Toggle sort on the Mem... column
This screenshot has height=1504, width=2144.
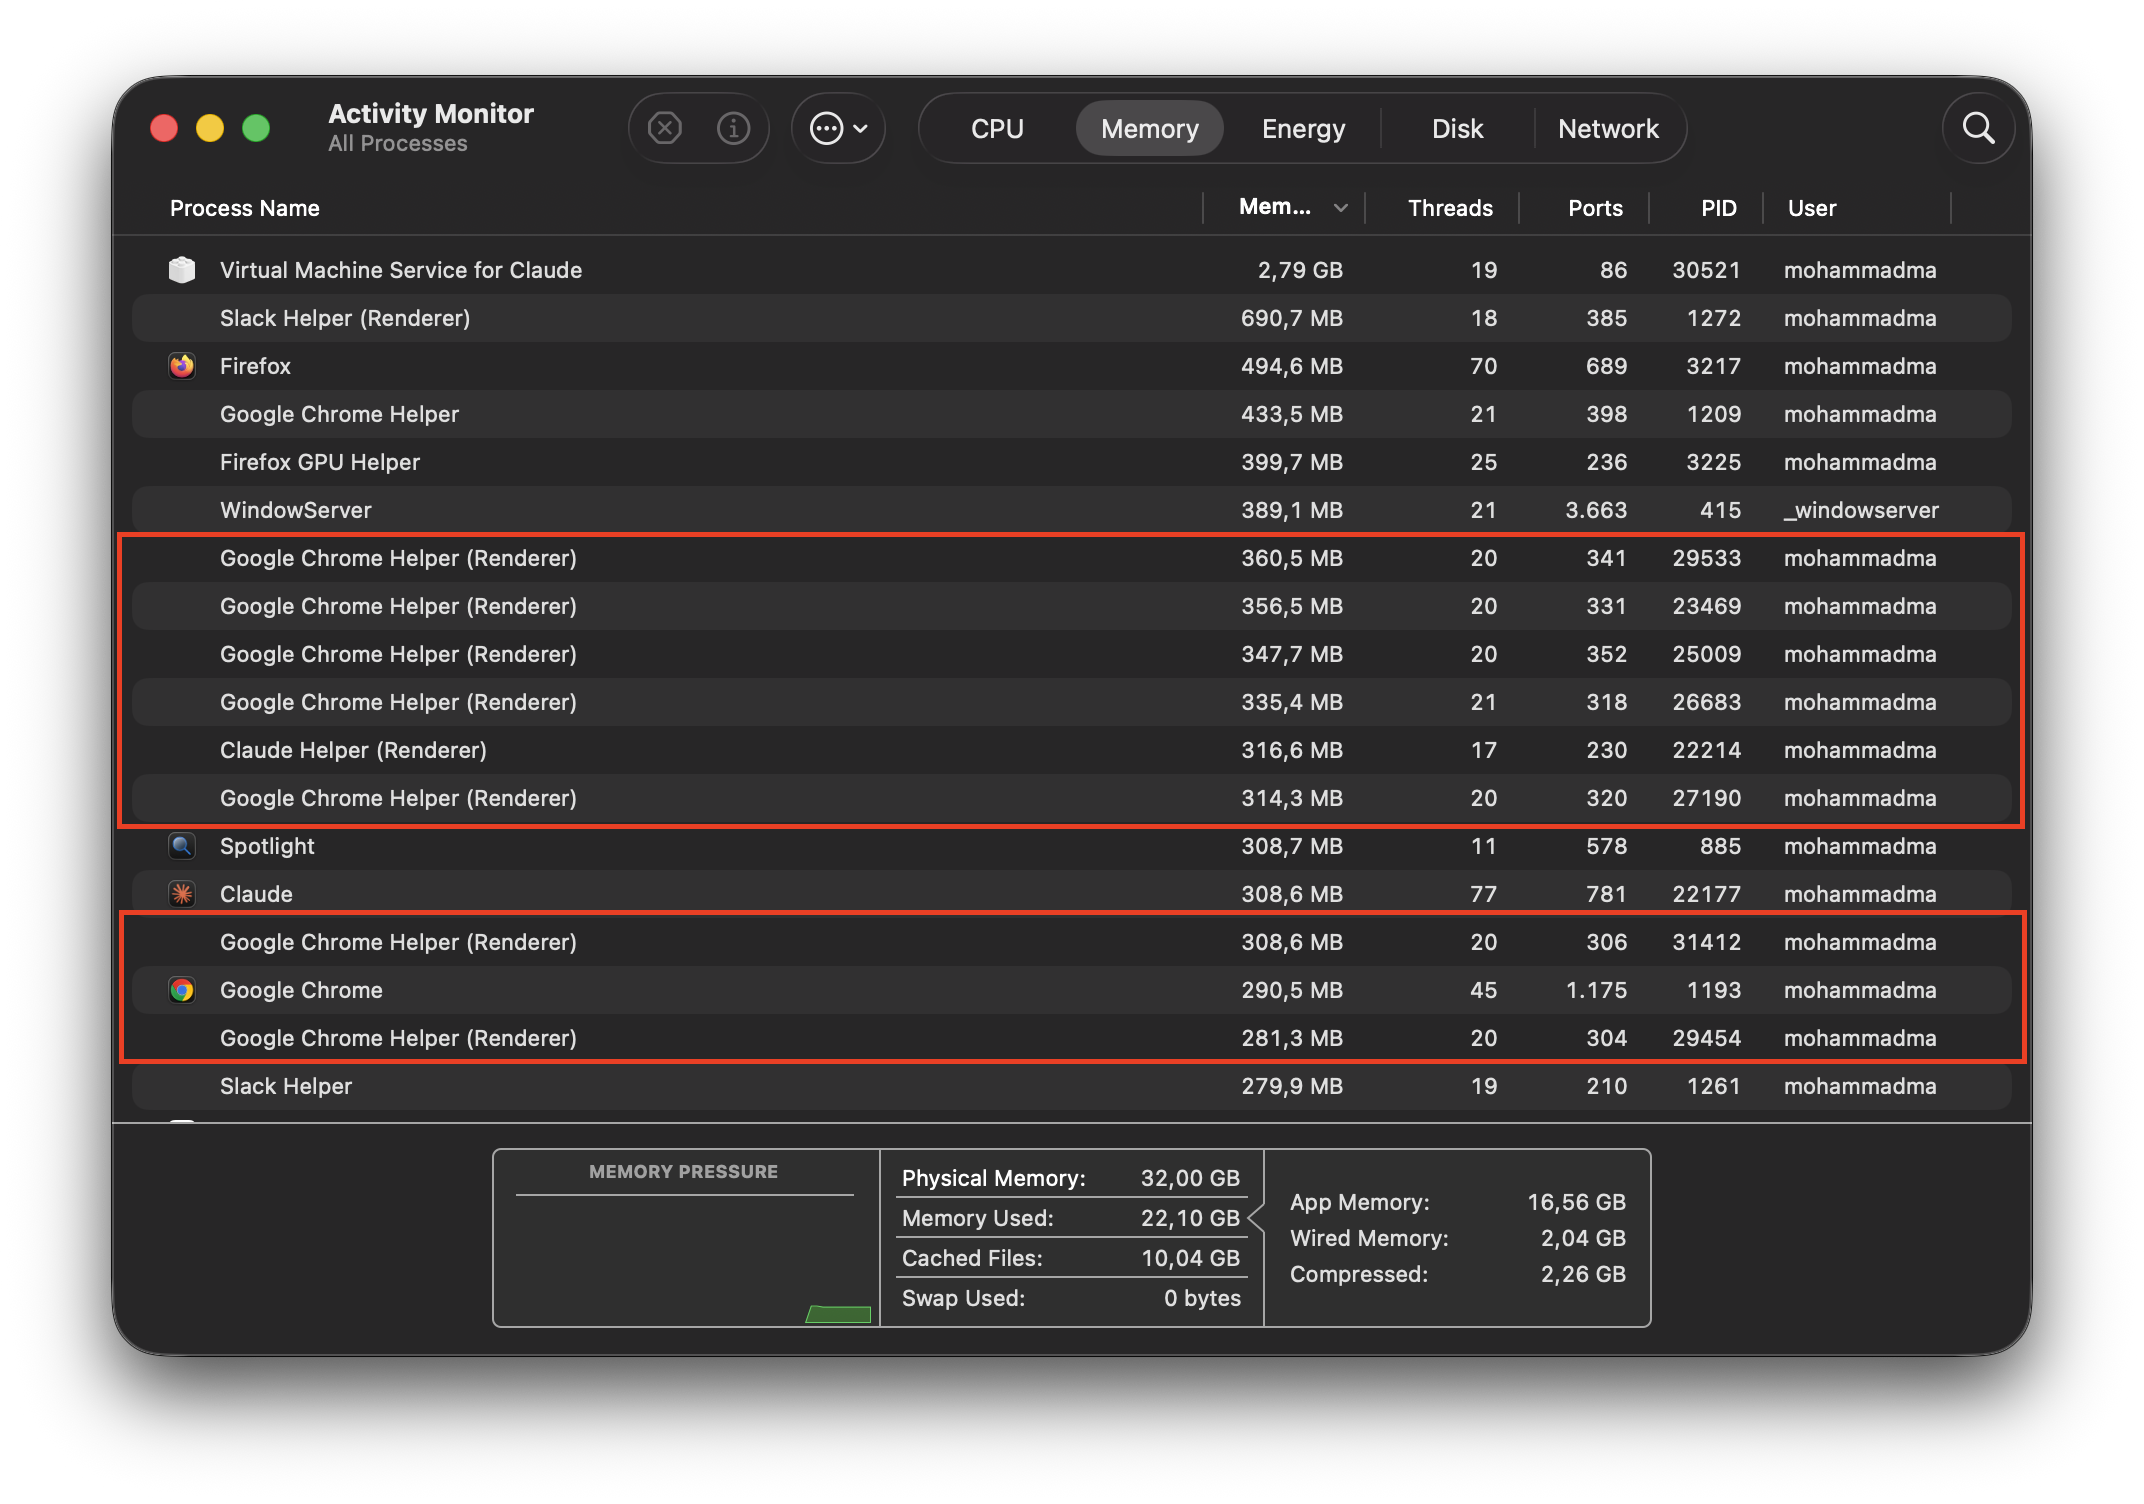[x=1285, y=207]
